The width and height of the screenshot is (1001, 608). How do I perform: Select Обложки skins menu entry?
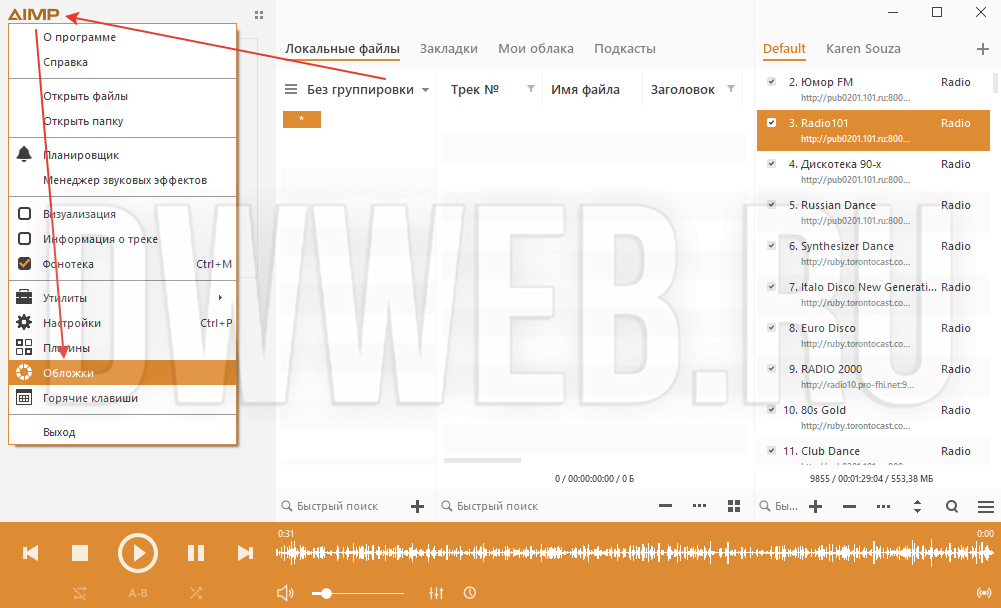click(x=123, y=373)
